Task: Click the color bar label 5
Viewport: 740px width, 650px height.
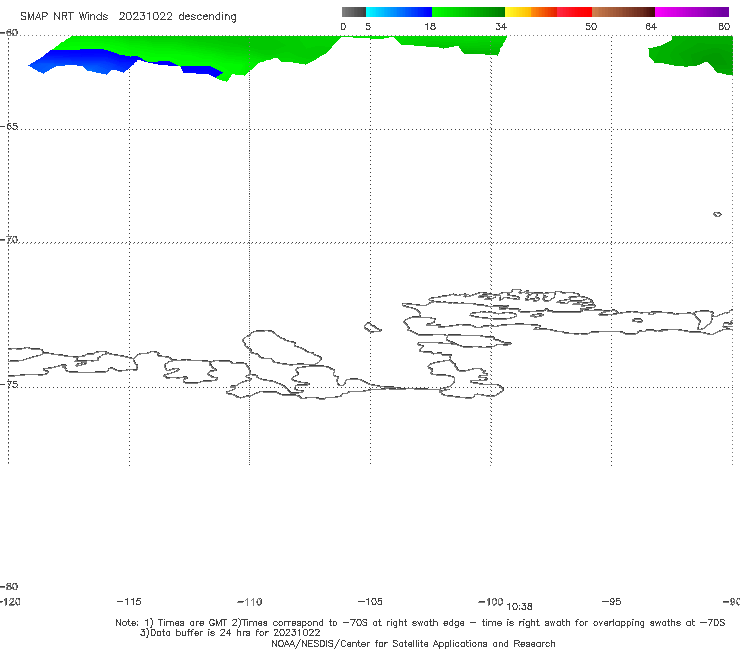Action: point(368,27)
